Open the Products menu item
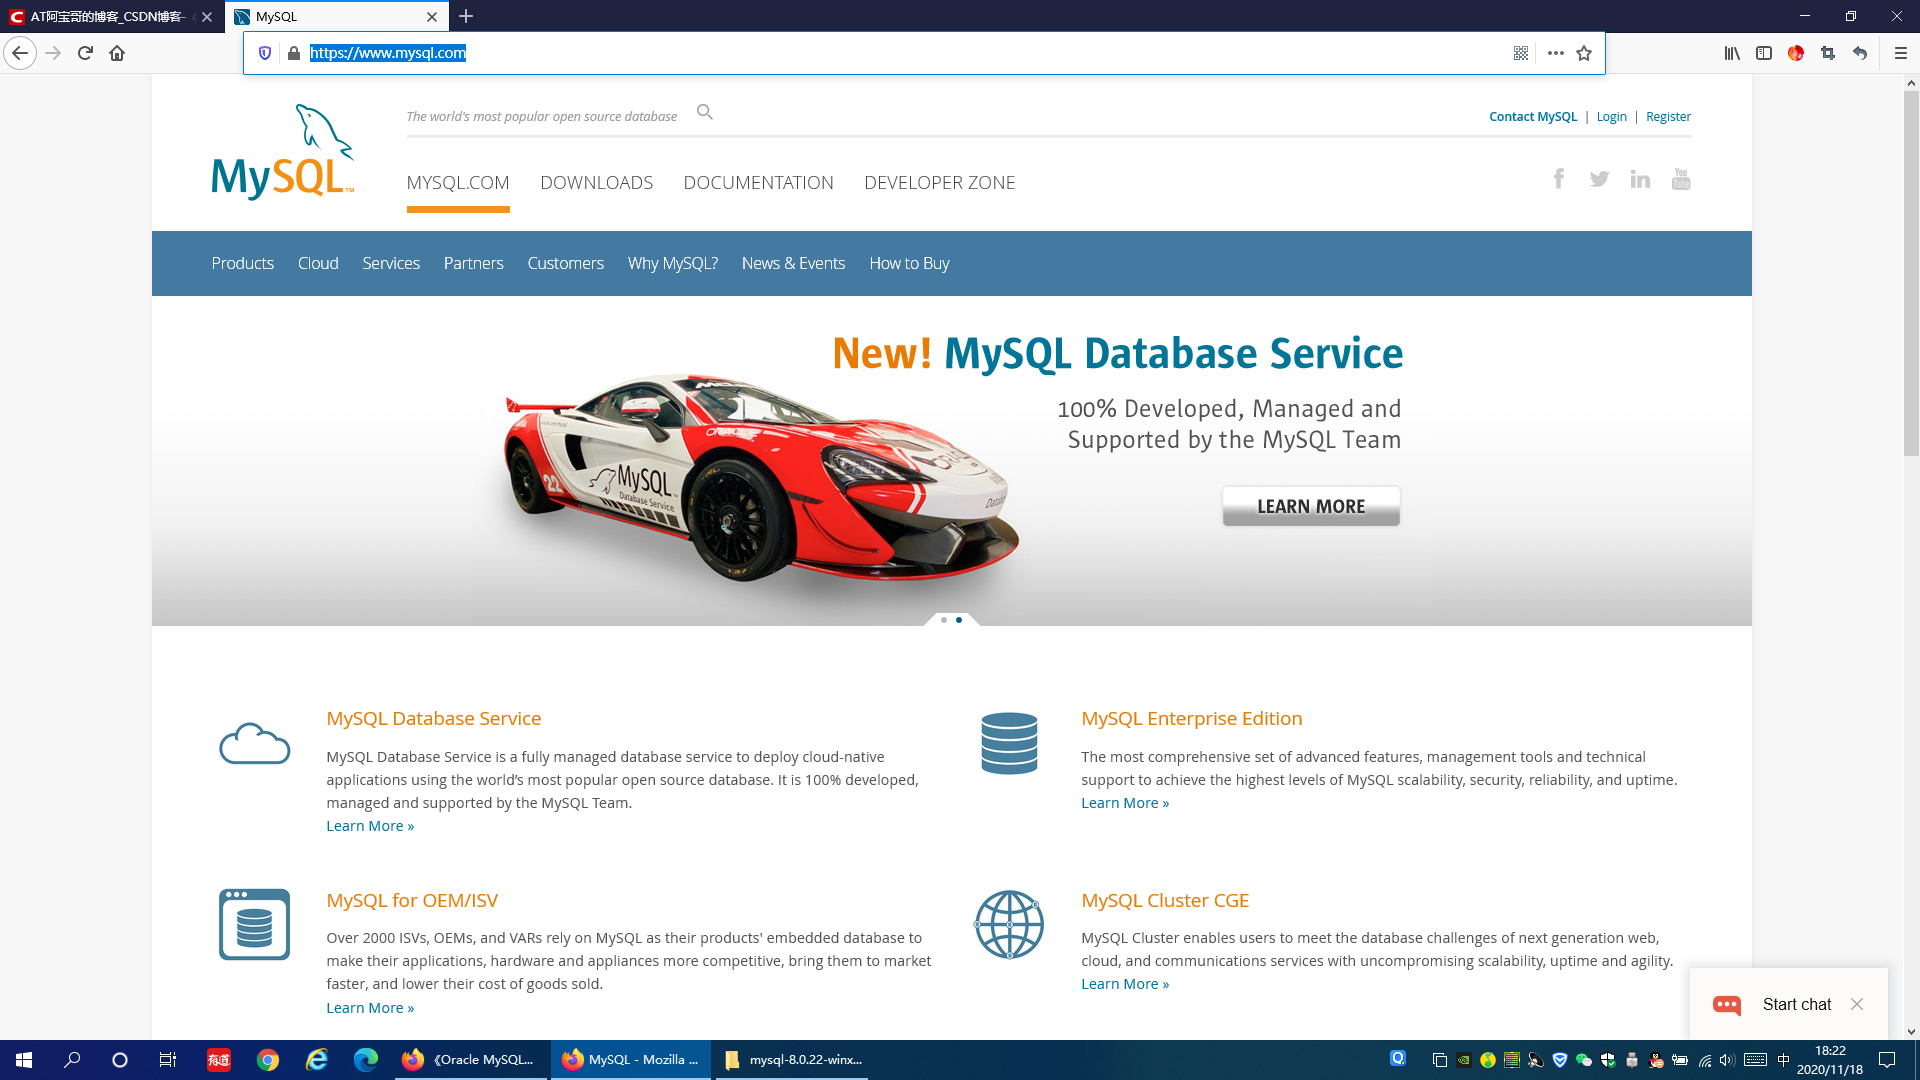Image resolution: width=1920 pixels, height=1080 pixels. (x=242, y=263)
